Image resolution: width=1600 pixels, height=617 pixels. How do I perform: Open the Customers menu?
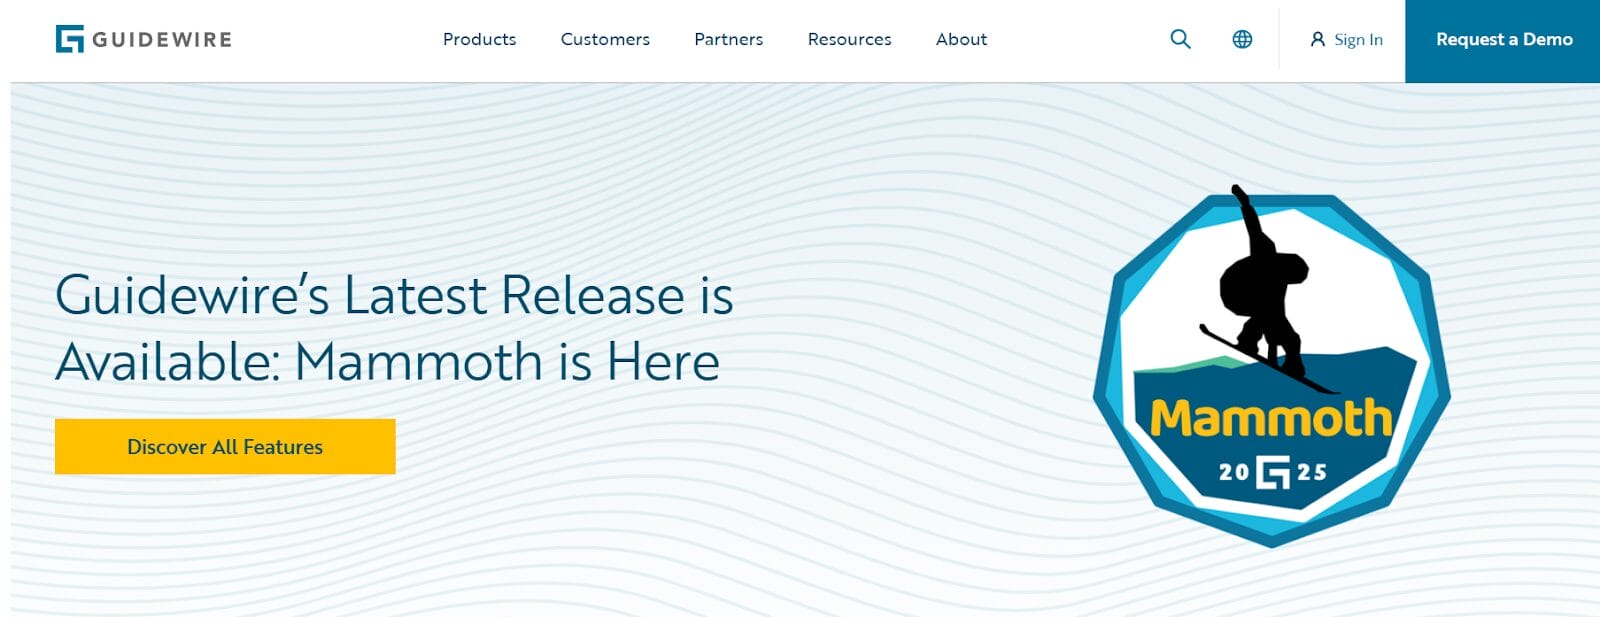605,39
